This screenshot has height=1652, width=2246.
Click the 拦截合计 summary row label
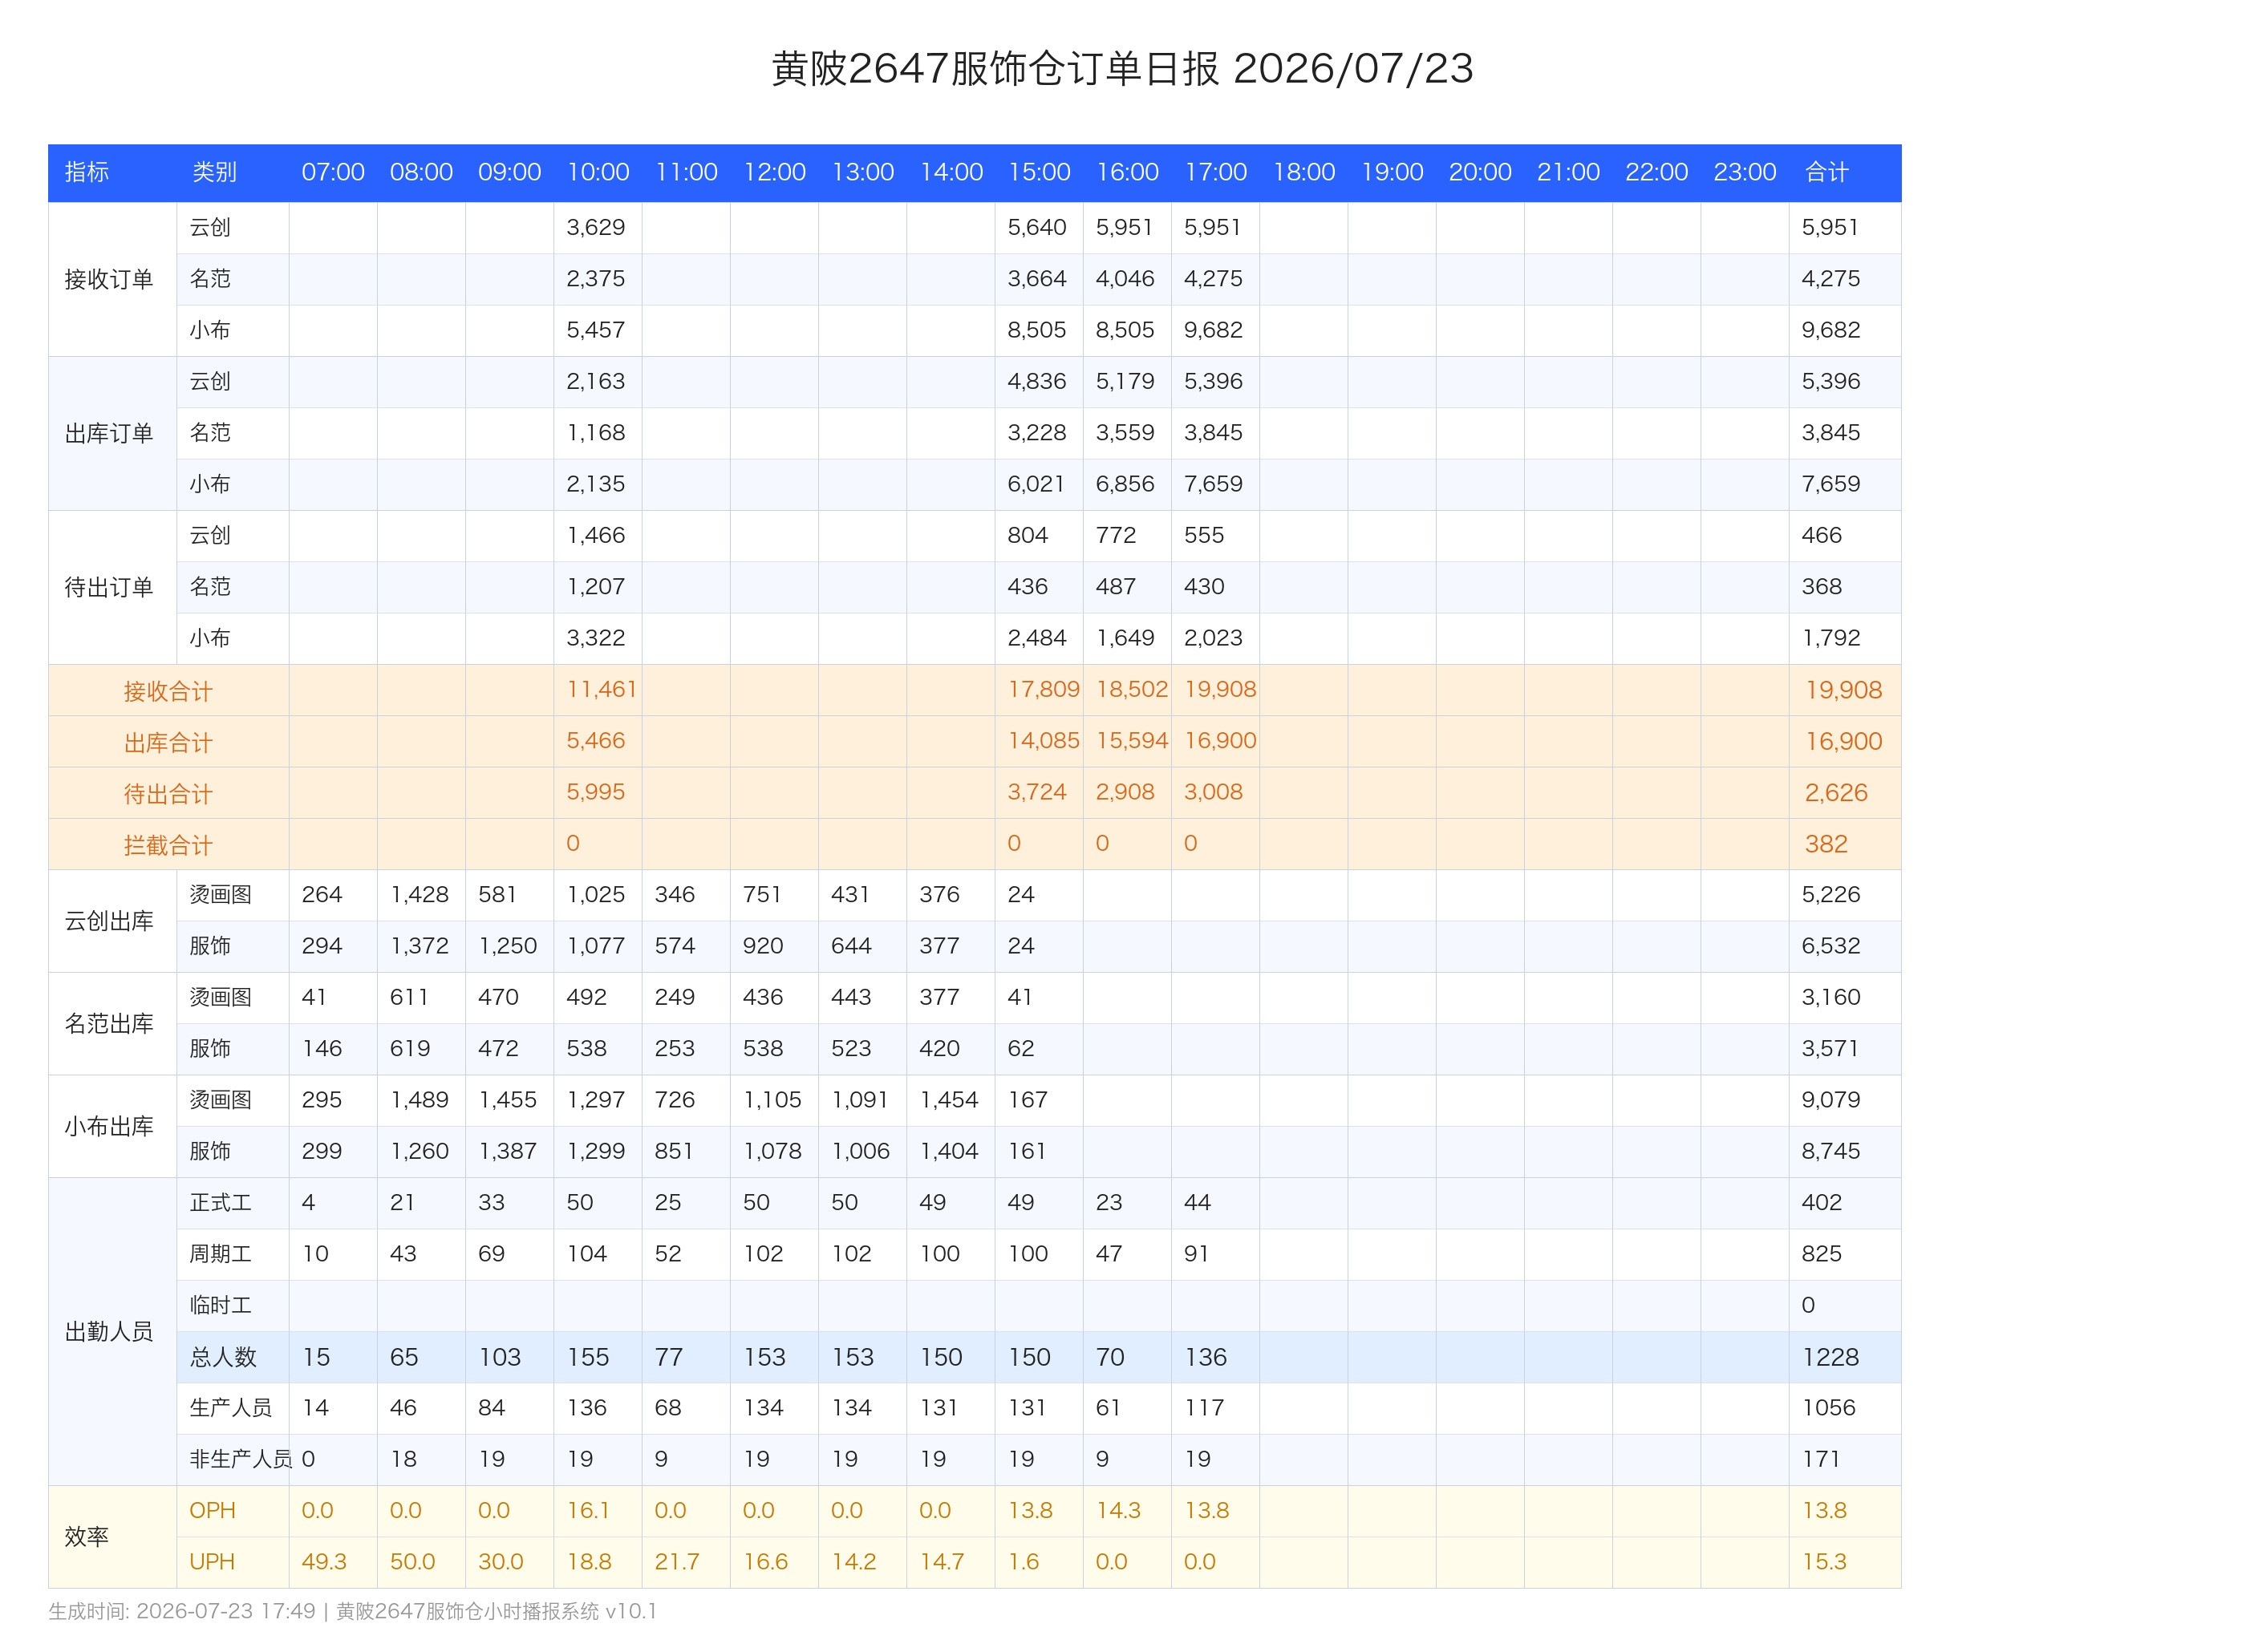[168, 845]
